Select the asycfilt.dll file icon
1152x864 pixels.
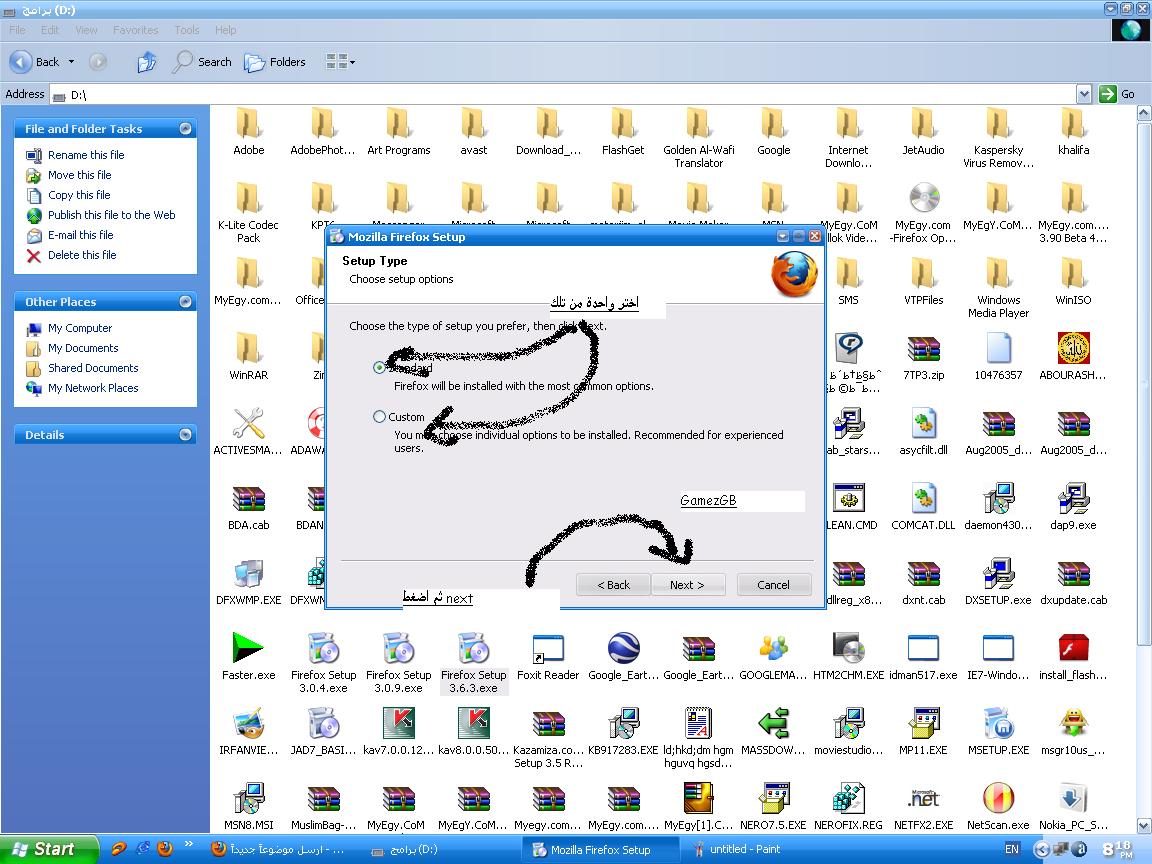[923, 423]
